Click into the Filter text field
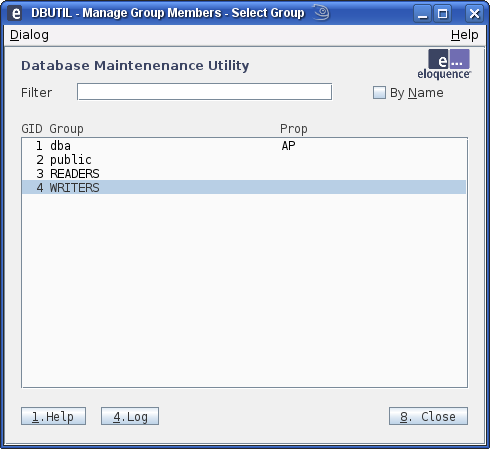Screen dimensions: 490x449 click(x=204, y=92)
